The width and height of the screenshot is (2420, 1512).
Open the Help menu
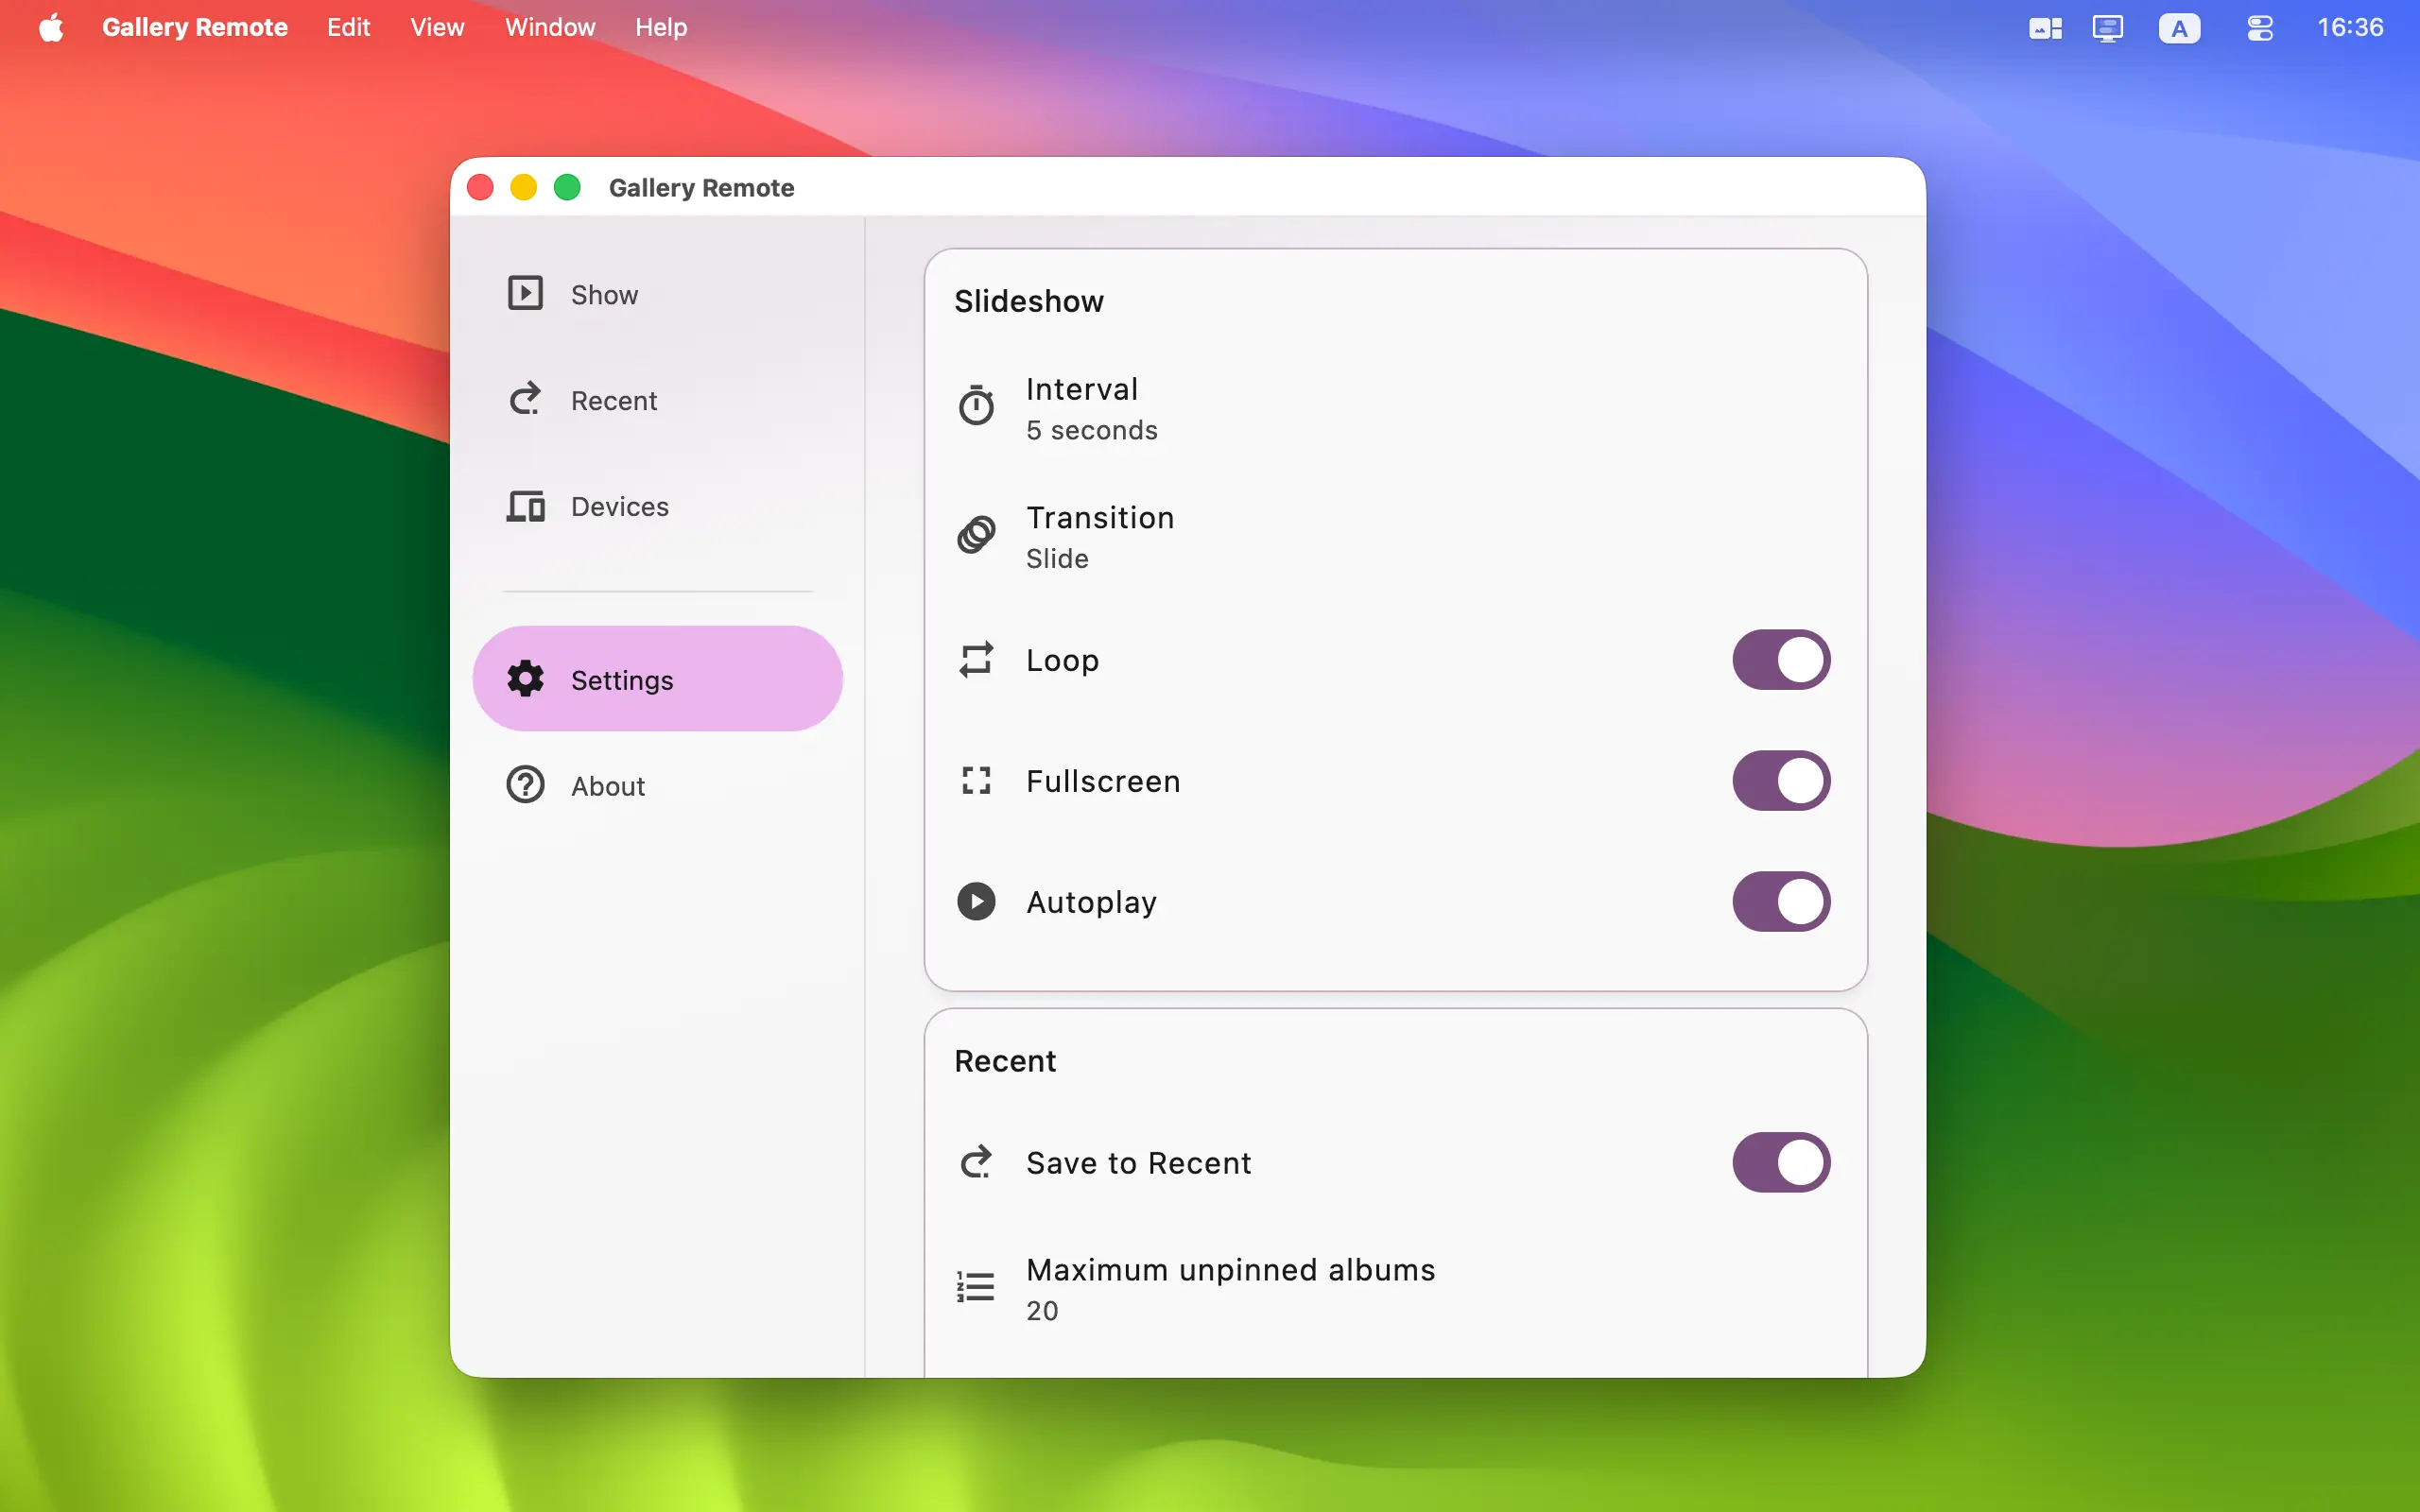(x=661, y=27)
